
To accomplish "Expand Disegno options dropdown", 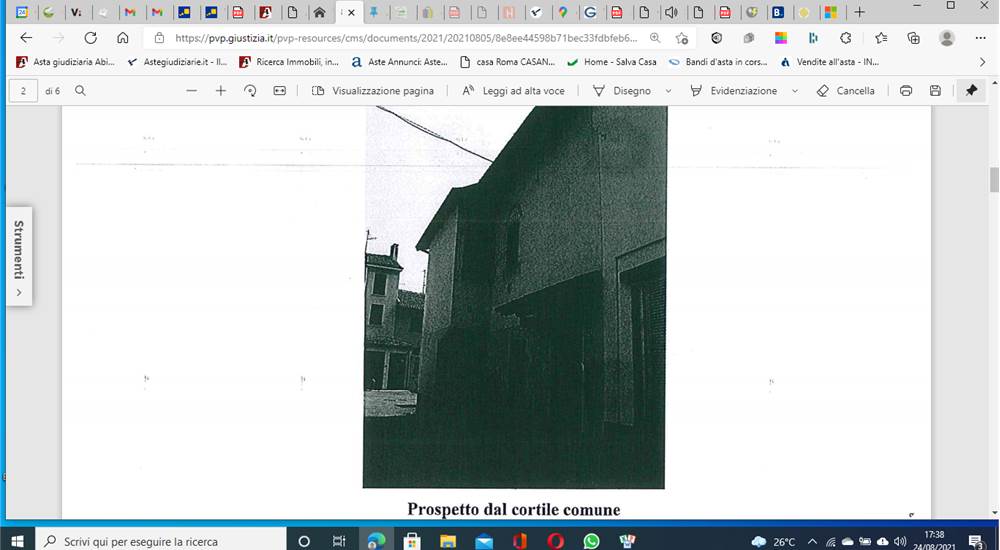I will [x=668, y=91].
